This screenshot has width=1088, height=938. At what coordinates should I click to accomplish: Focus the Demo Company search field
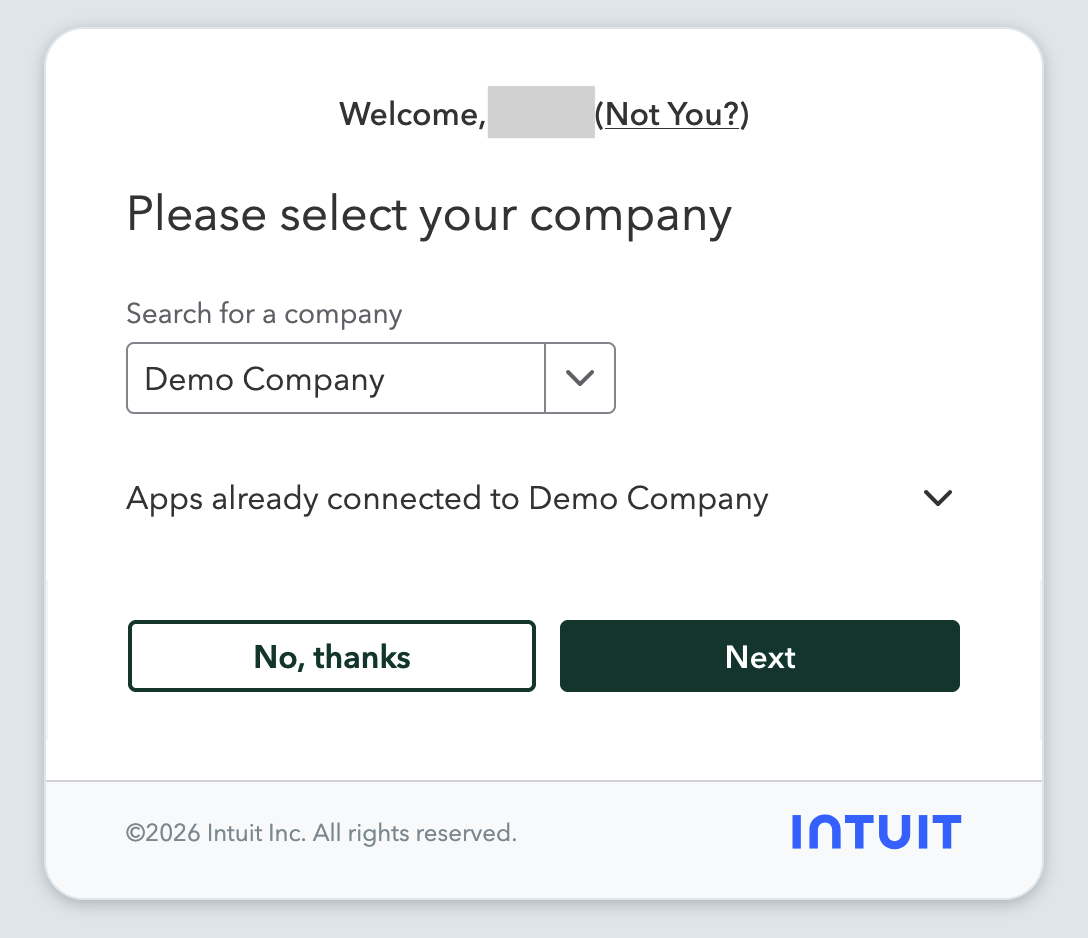336,378
